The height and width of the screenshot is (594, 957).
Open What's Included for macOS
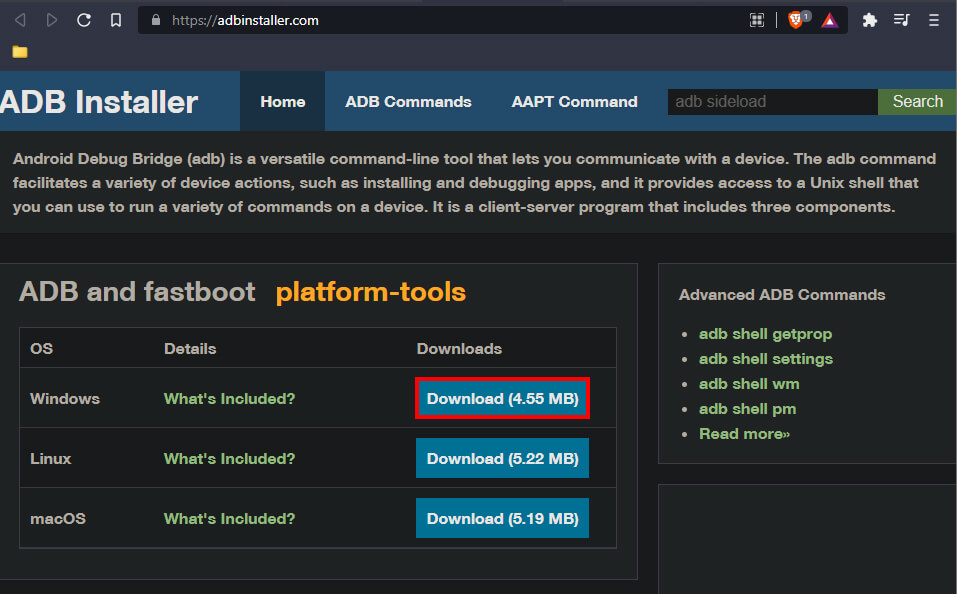click(x=229, y=518)
